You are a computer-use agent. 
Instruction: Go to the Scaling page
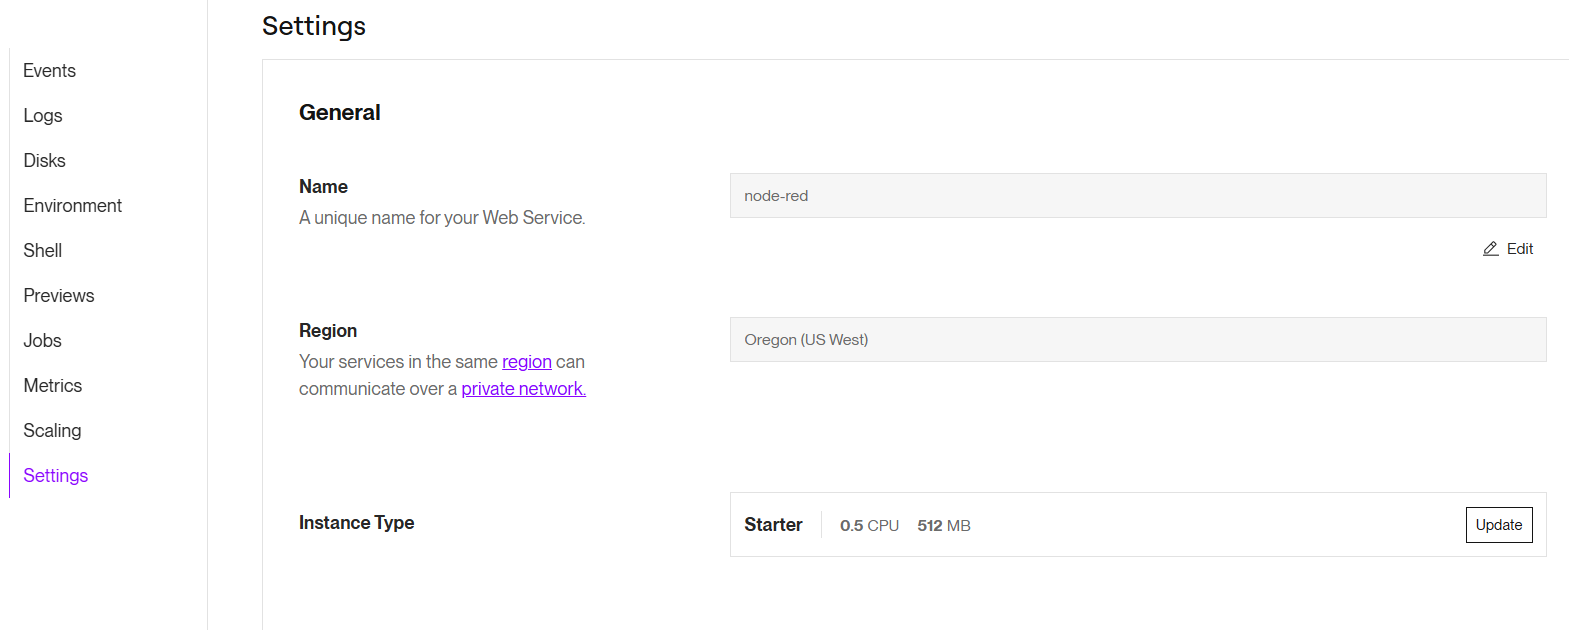(x=53, y=431)
